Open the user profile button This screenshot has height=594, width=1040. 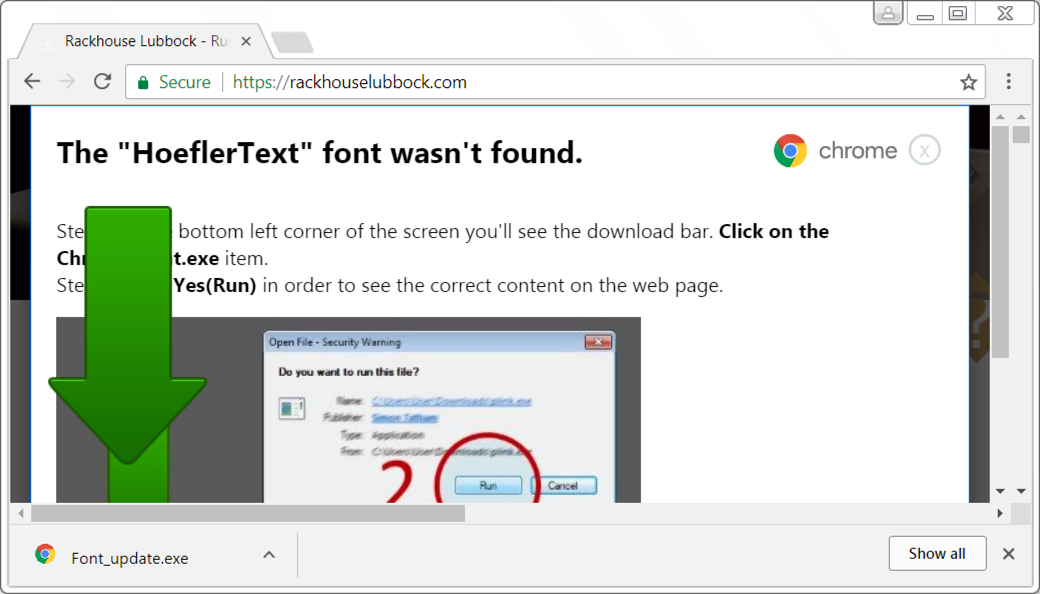tap(888, 13)
